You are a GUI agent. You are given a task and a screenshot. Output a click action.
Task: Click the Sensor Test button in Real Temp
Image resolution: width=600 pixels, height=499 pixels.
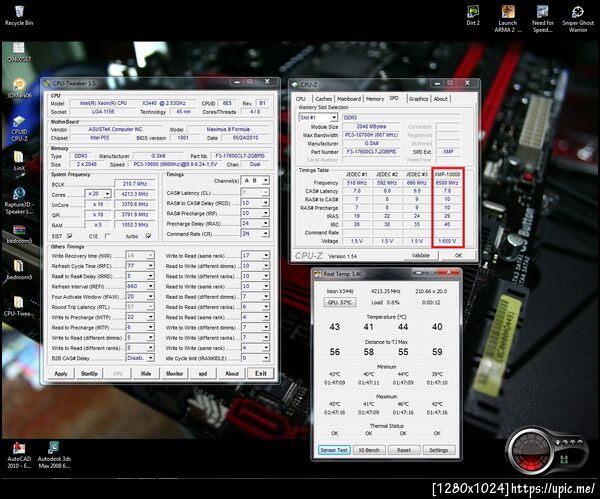point(334,450)
